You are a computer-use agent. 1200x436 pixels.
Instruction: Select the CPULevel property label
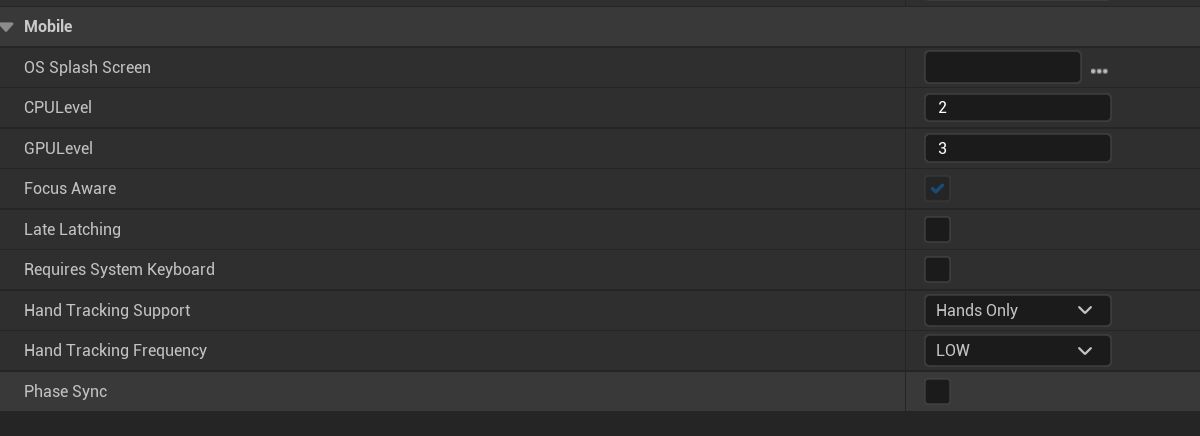pyautogui.click(x=58, y=108)
